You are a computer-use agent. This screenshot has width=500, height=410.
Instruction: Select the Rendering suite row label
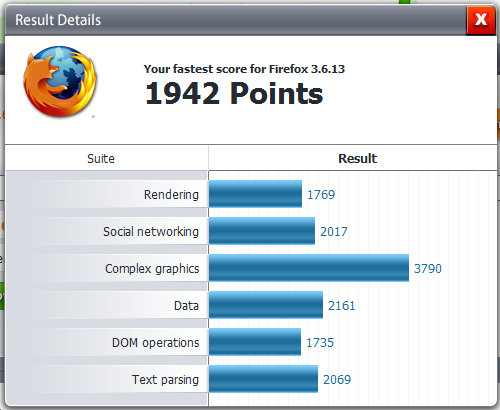point(171,194)
